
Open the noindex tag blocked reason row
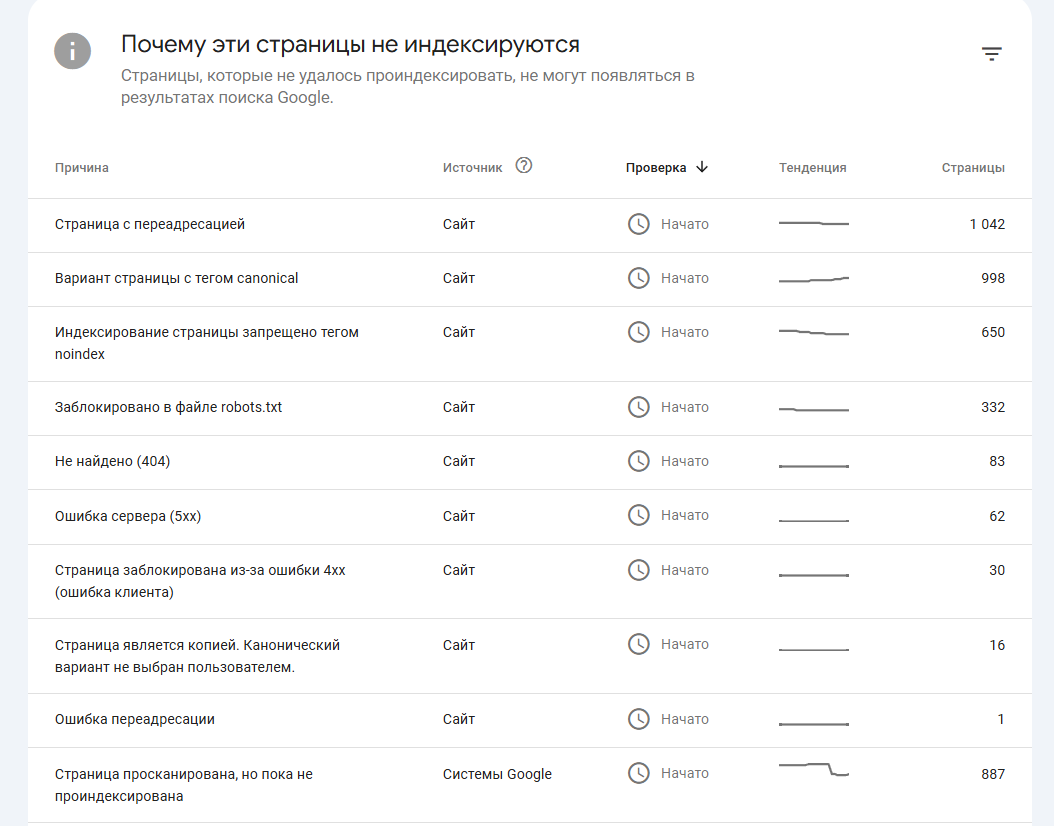click(206, 343)
